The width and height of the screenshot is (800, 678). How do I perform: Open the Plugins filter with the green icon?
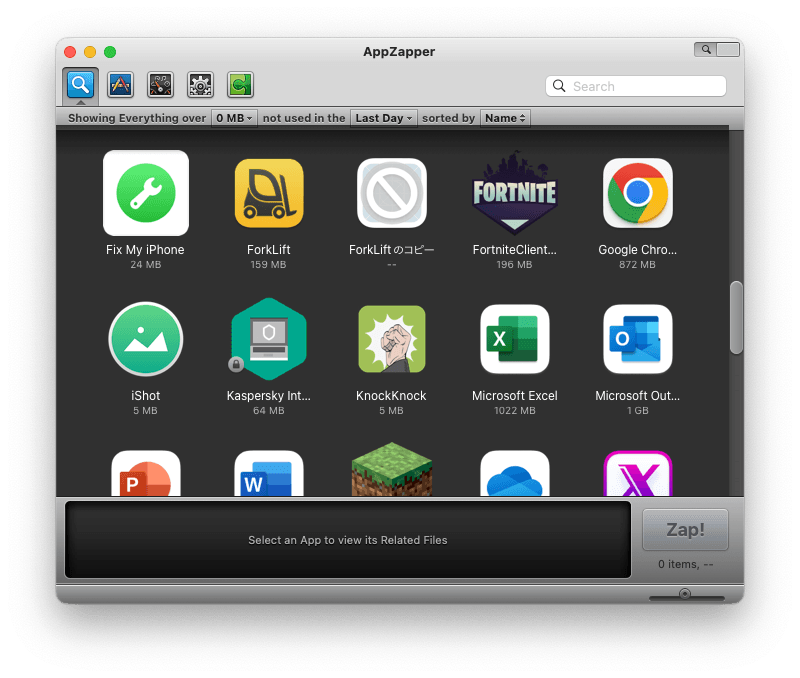(x=239, y=85)
